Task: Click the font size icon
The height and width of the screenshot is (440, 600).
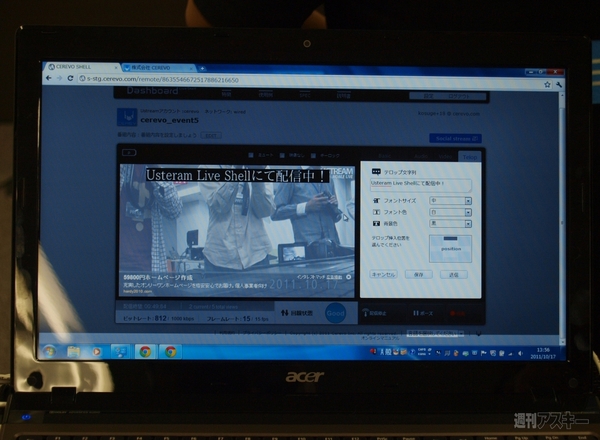Action: (376, 200)
